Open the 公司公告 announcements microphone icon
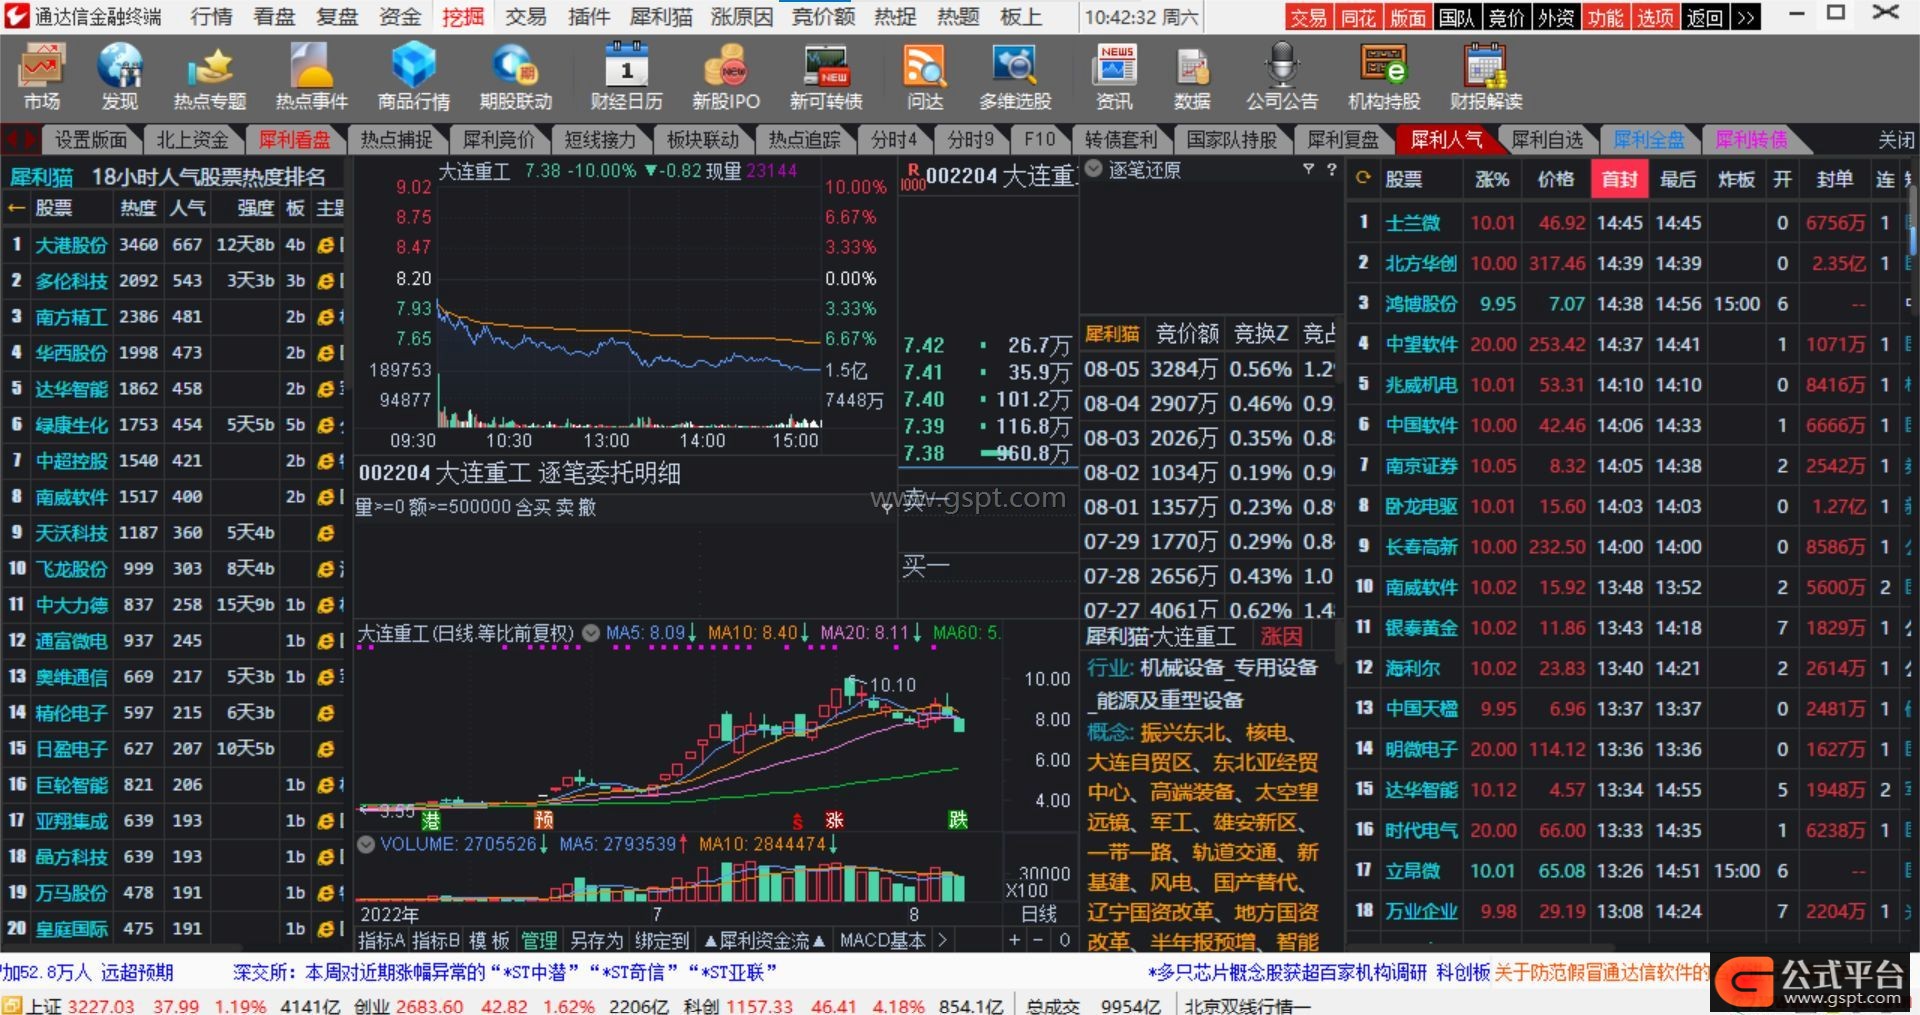 point(1282,76)
